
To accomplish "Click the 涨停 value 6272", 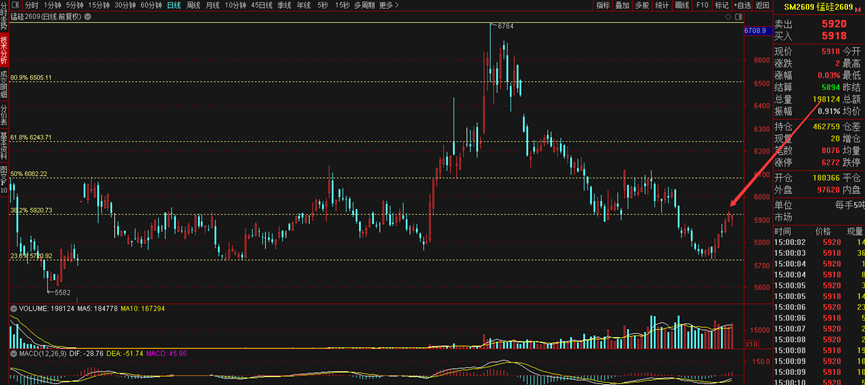I will (831, 162).
